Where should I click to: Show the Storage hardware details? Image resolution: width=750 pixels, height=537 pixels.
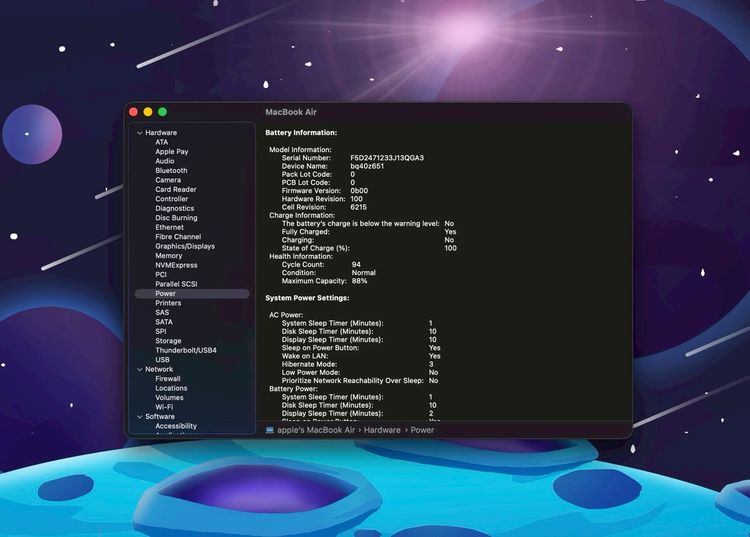pyautogui.click(x=168, y=341)
